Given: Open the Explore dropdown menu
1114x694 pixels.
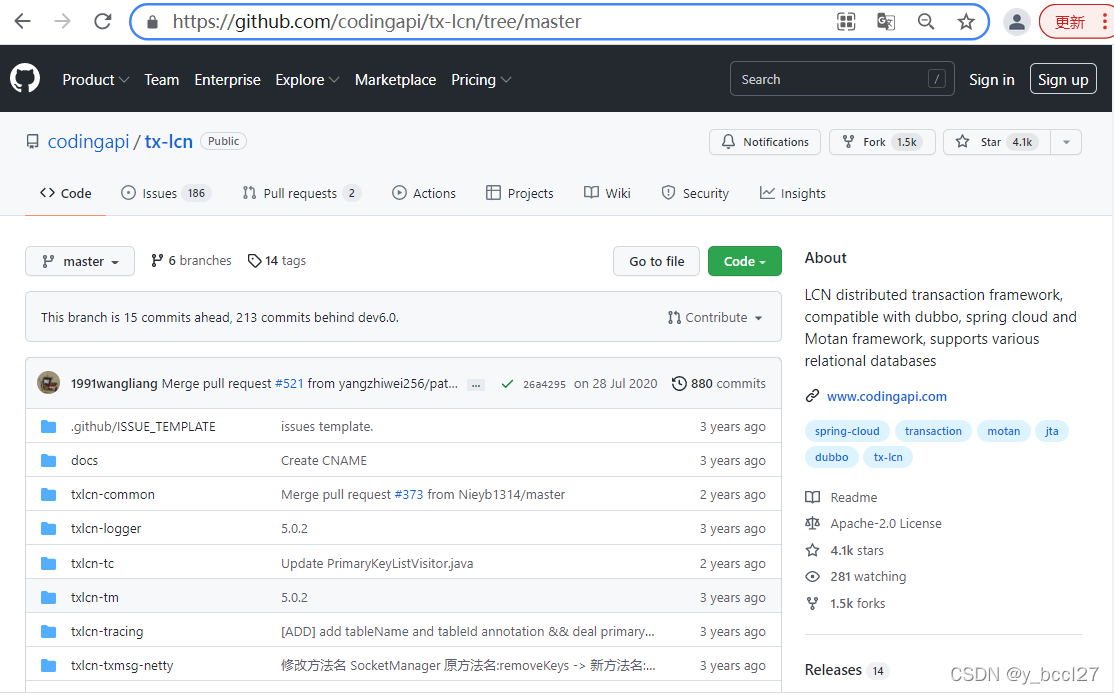Looking at the screenshot, I should tap(307, 80).
